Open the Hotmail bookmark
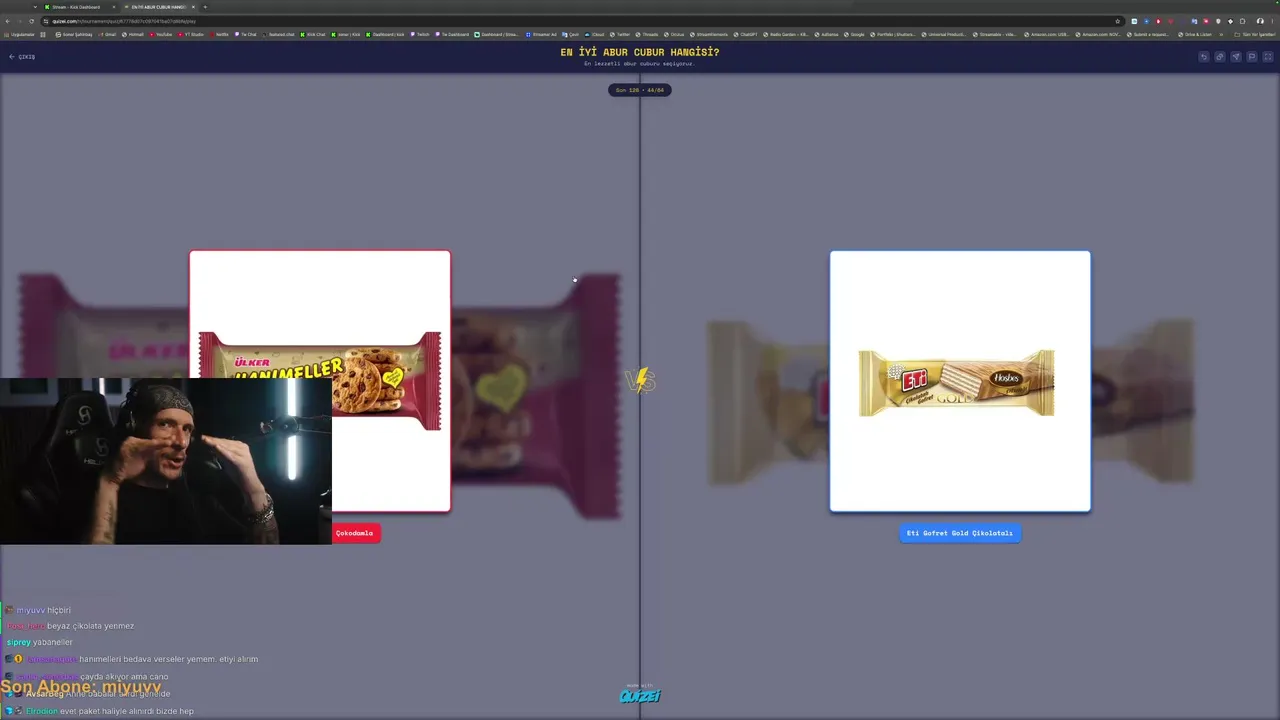The image size is (1280, 720). [x=133, y=34]
